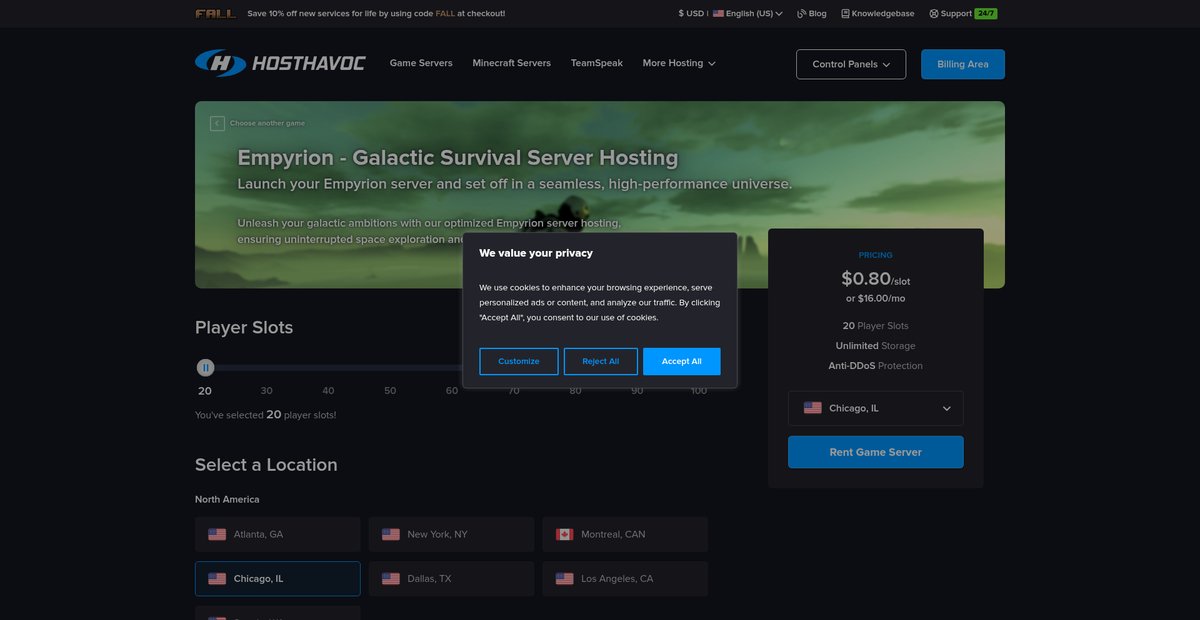Viewport: 1200px width, 620px height.
Task: Click the FALL promo code text
Action: click(445, 14)
